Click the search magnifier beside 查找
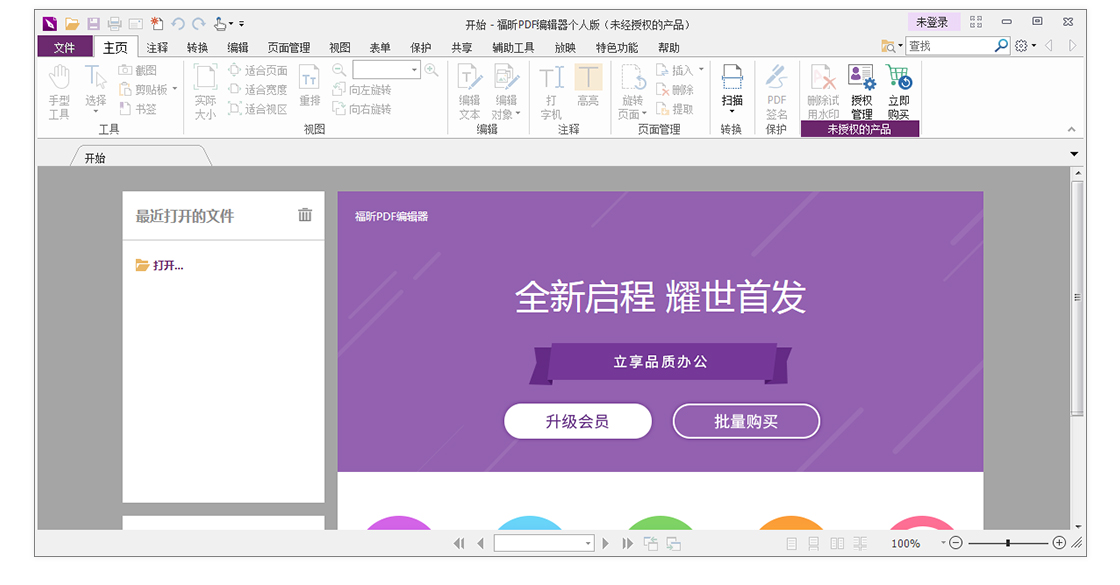 click(1001, 46)
